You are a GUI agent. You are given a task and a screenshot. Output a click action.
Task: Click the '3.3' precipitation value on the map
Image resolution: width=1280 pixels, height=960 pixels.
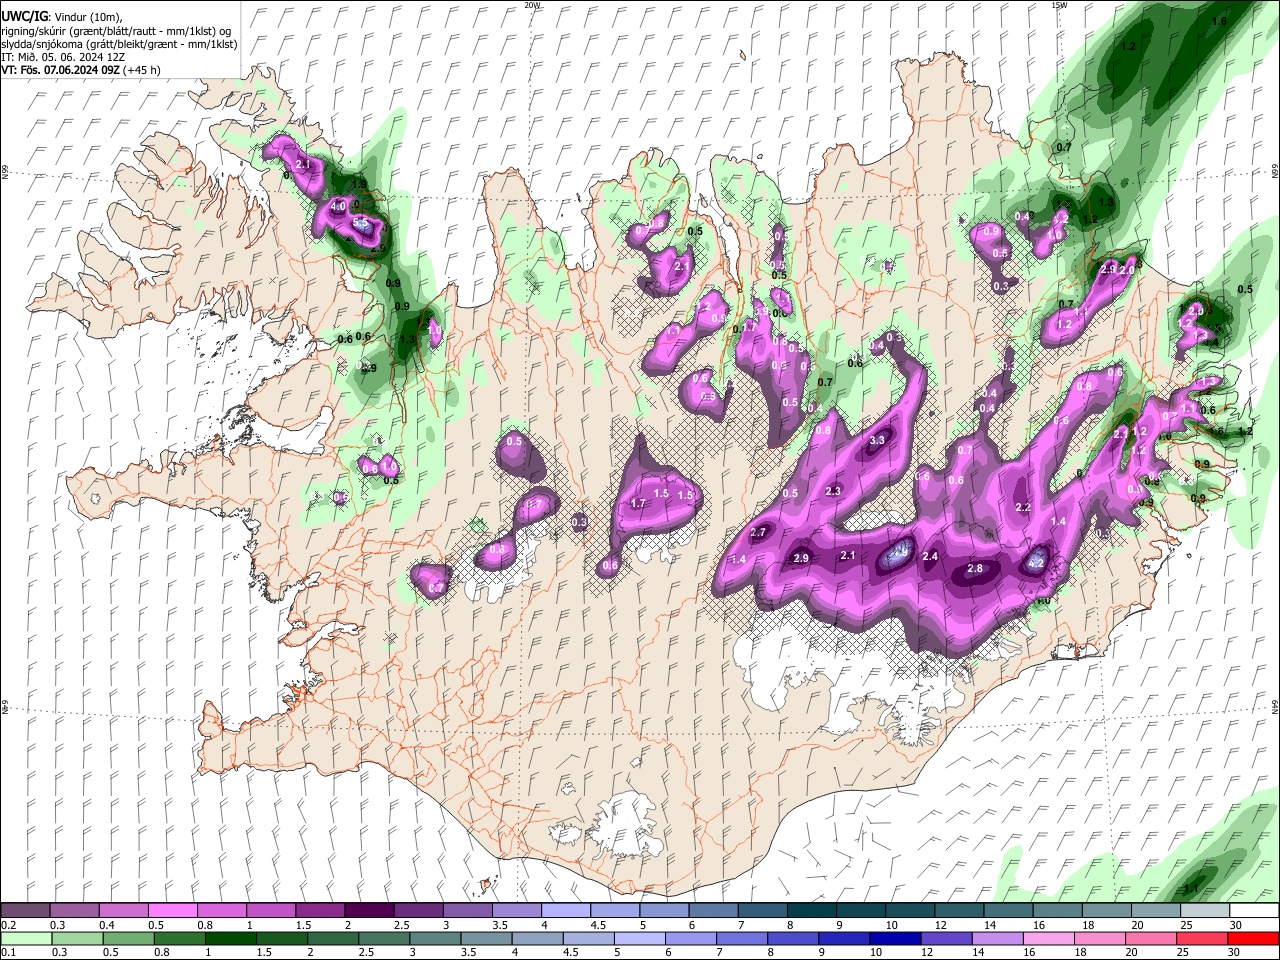coord(878,440)
